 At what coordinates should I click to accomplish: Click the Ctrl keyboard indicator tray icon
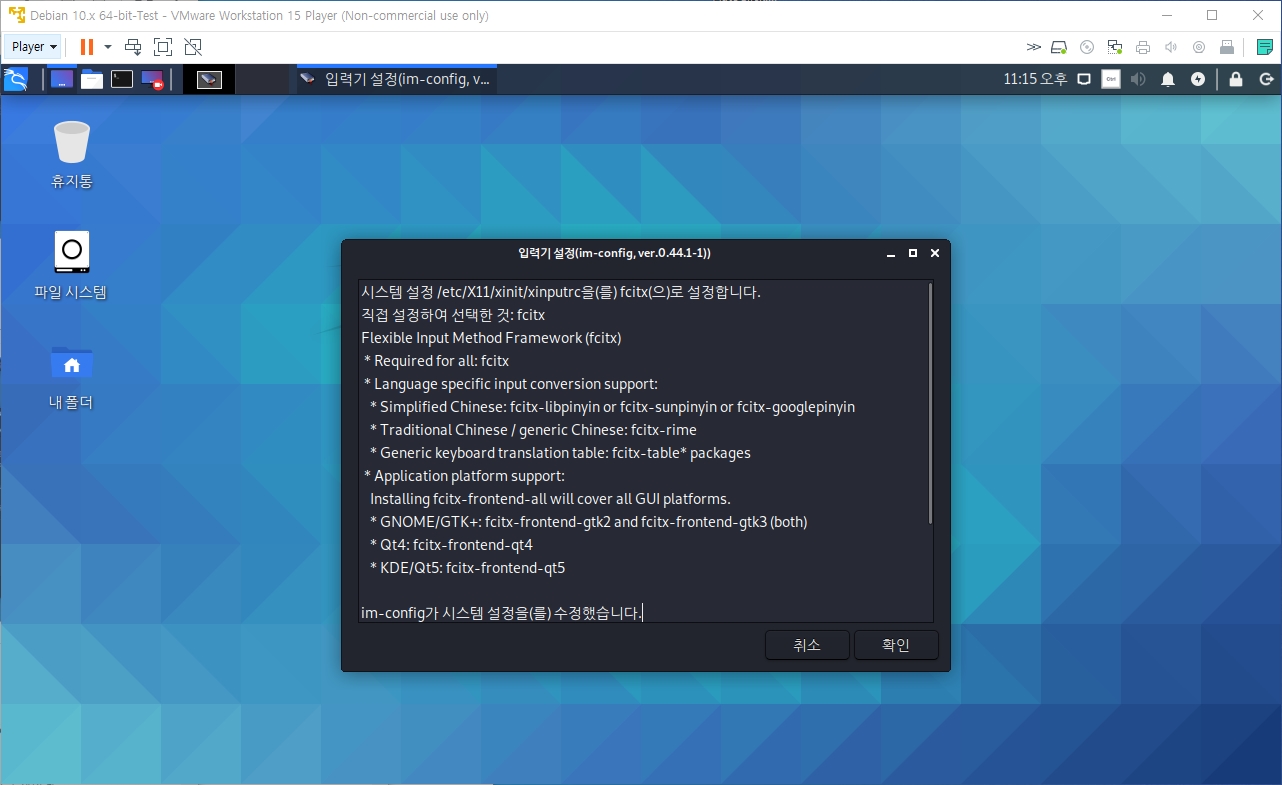tap(1111, 79)
